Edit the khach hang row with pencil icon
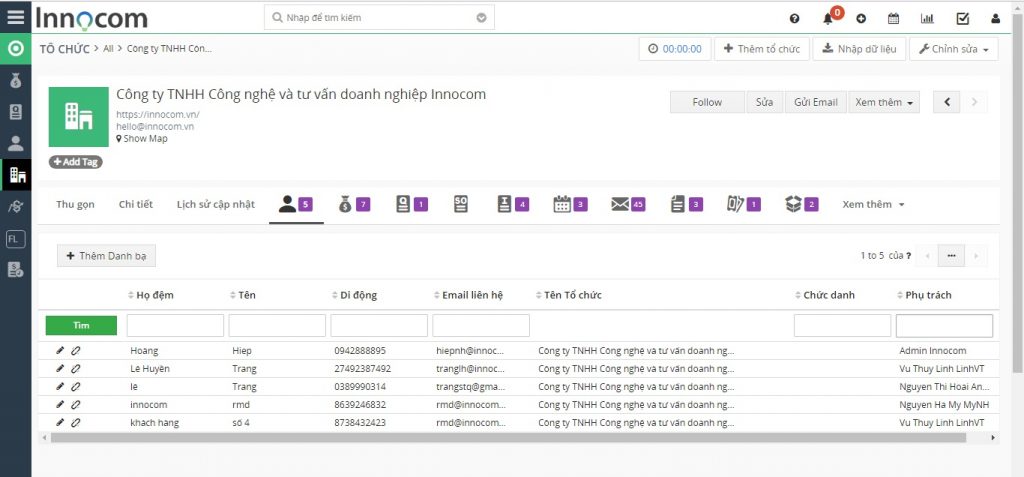 pyautogui.click(x=60, y=423)
